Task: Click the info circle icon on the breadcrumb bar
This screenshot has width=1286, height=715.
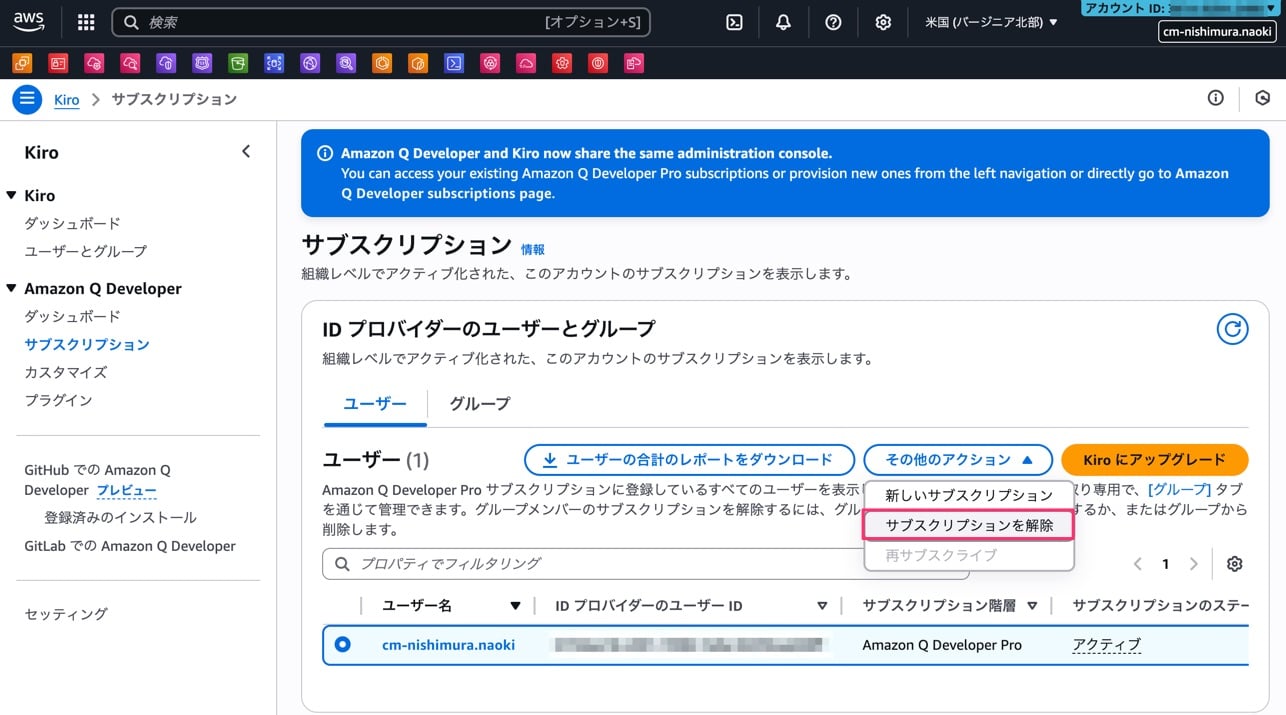Action: (x=1215, y=98)
